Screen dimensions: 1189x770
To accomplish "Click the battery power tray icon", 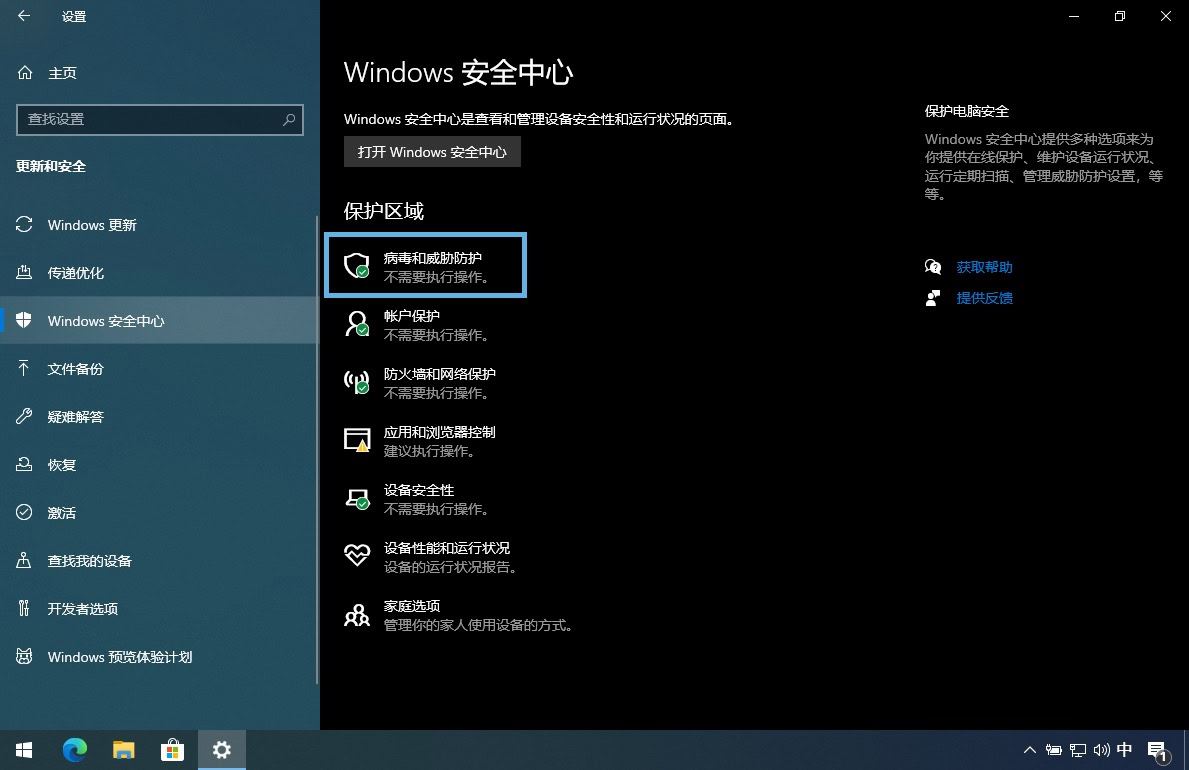I will 1053,750.
